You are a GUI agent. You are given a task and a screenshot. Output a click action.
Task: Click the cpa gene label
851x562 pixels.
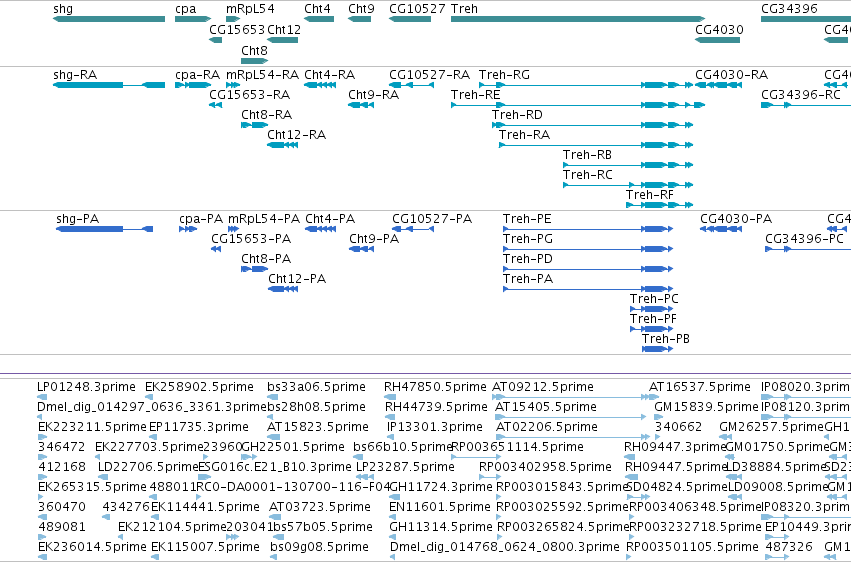coord(186,9)
